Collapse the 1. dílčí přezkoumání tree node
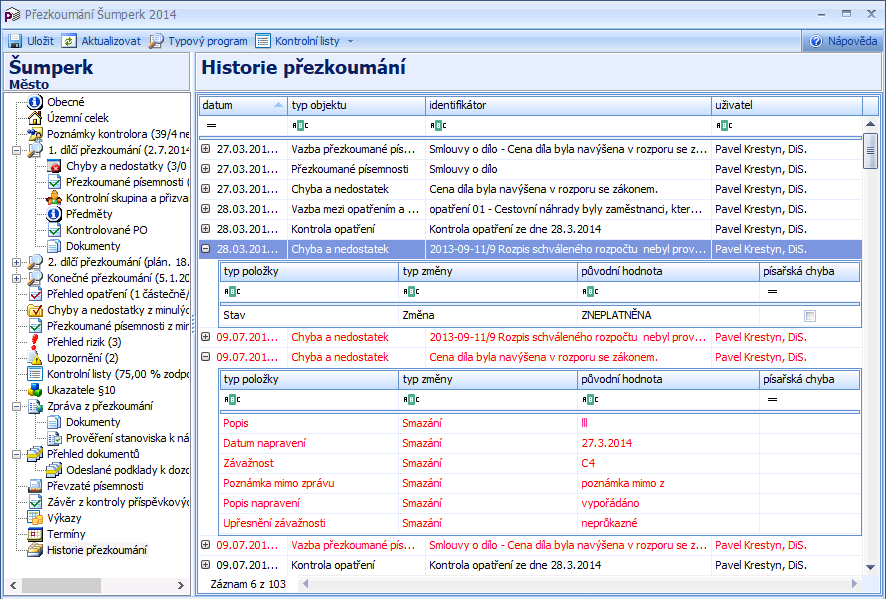This screenshot has height=599, width=886. 16,150
